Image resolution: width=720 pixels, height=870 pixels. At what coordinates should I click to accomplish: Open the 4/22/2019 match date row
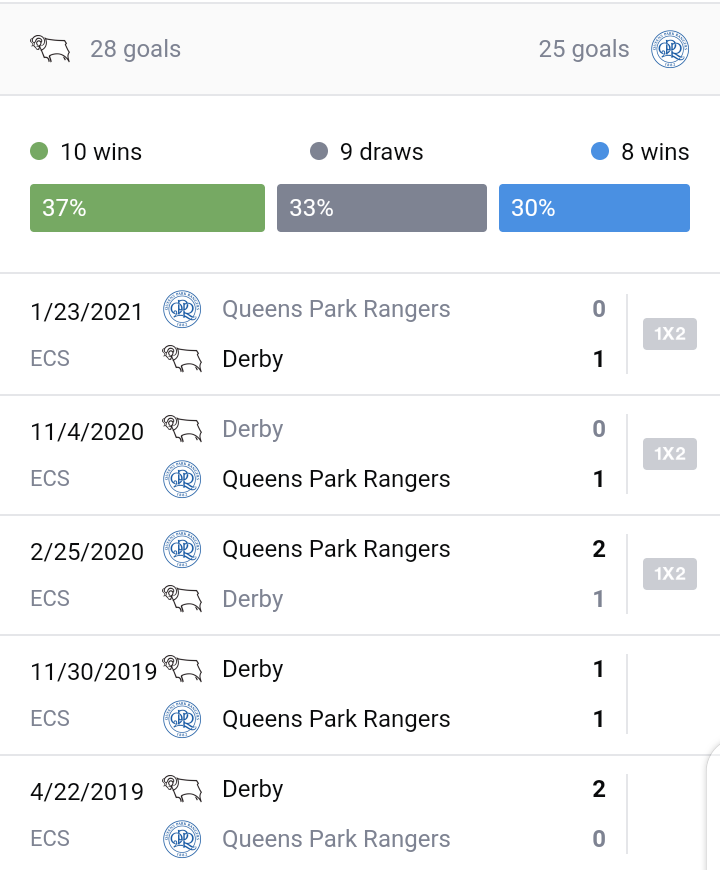(x=360, y=814)
